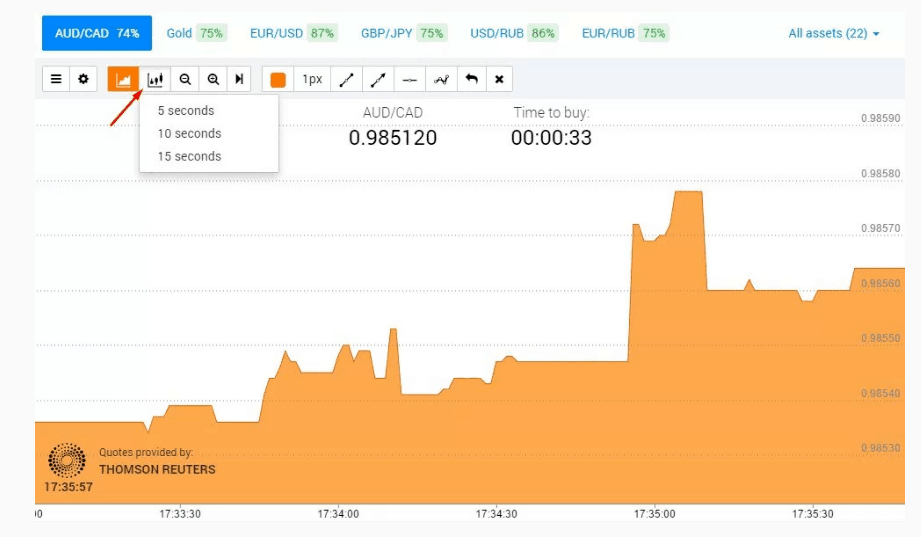Image resolution: width=921 pixels, height=537 pixels.
Task: Click the 0.98560 price axis label
Action: point(880,283)
